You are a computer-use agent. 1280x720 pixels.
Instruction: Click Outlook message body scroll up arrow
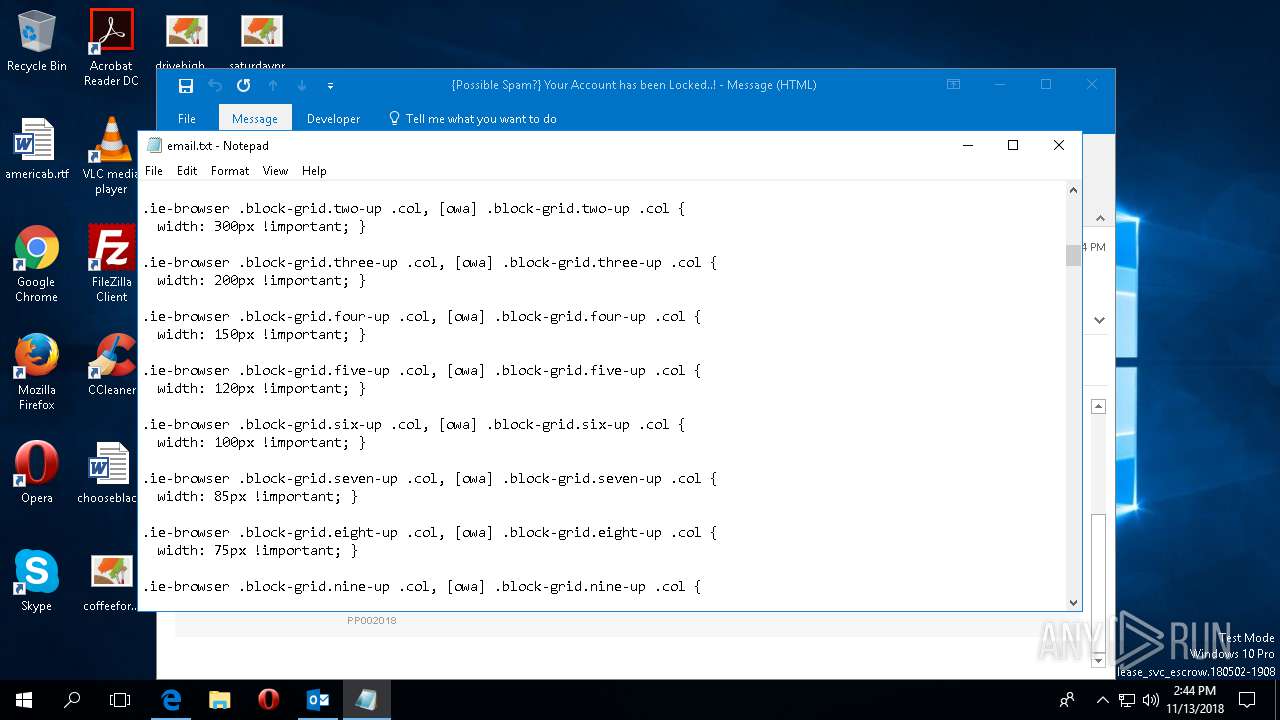pyautogui.click(x=1098, y=406)
